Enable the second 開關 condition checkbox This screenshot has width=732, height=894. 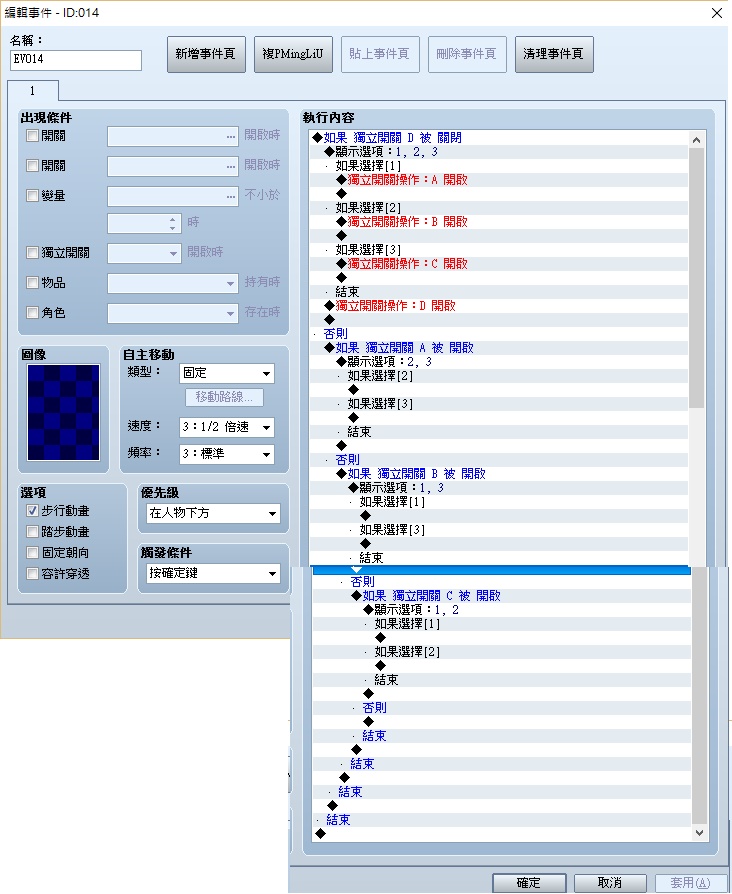(x=32, y=165)
